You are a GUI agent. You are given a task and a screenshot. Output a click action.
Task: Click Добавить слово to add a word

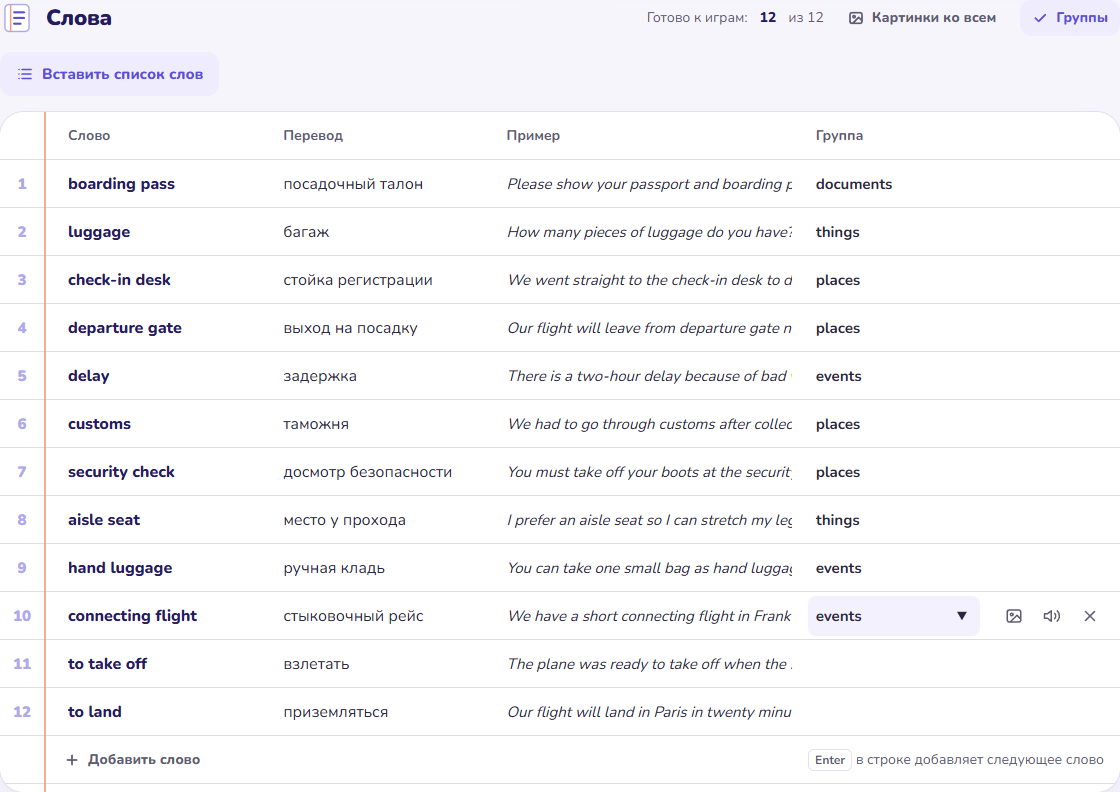tap(133, 760)
